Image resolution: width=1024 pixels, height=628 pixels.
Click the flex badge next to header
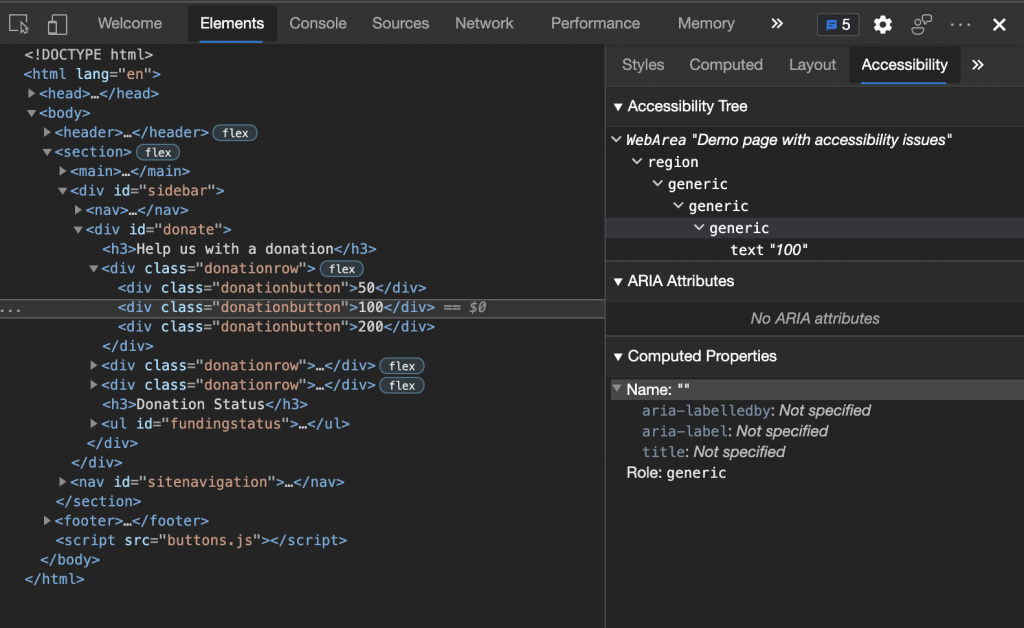point(235,133)
